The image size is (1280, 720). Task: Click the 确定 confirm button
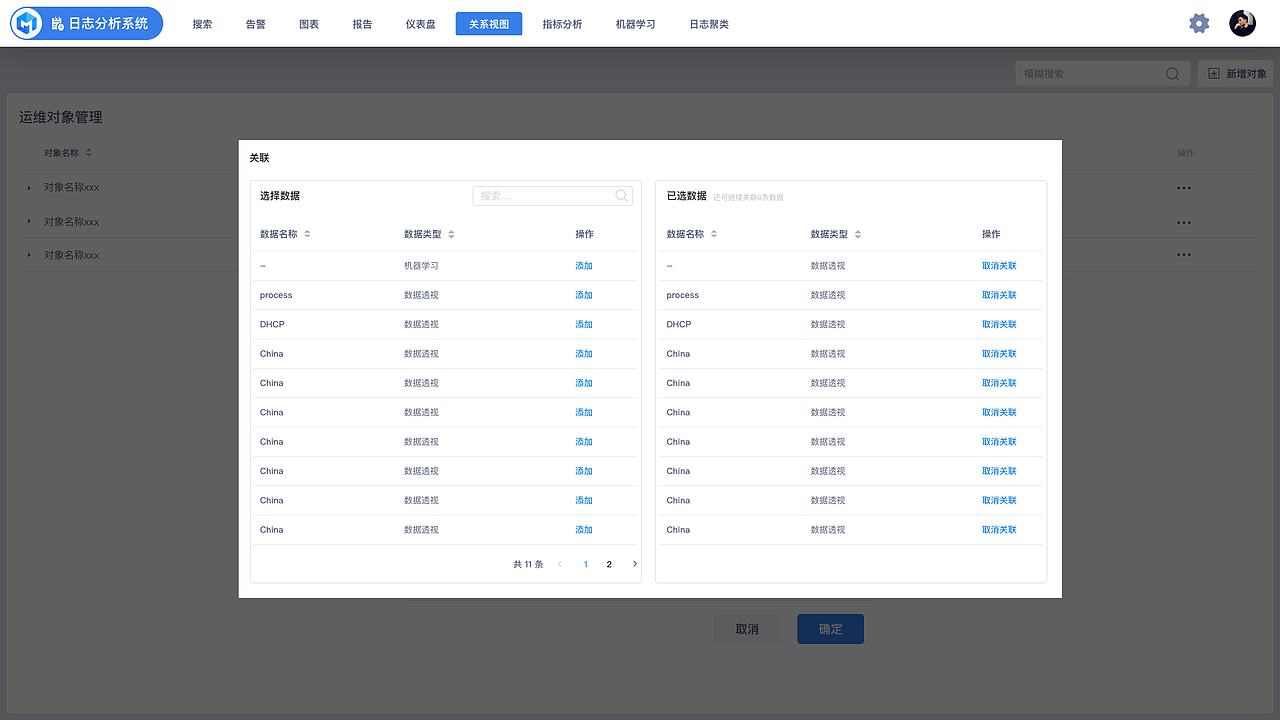pos(830,628)
